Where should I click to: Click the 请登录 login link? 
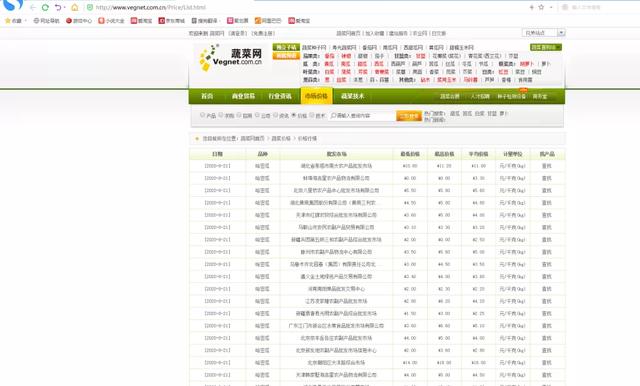point(237,33)
